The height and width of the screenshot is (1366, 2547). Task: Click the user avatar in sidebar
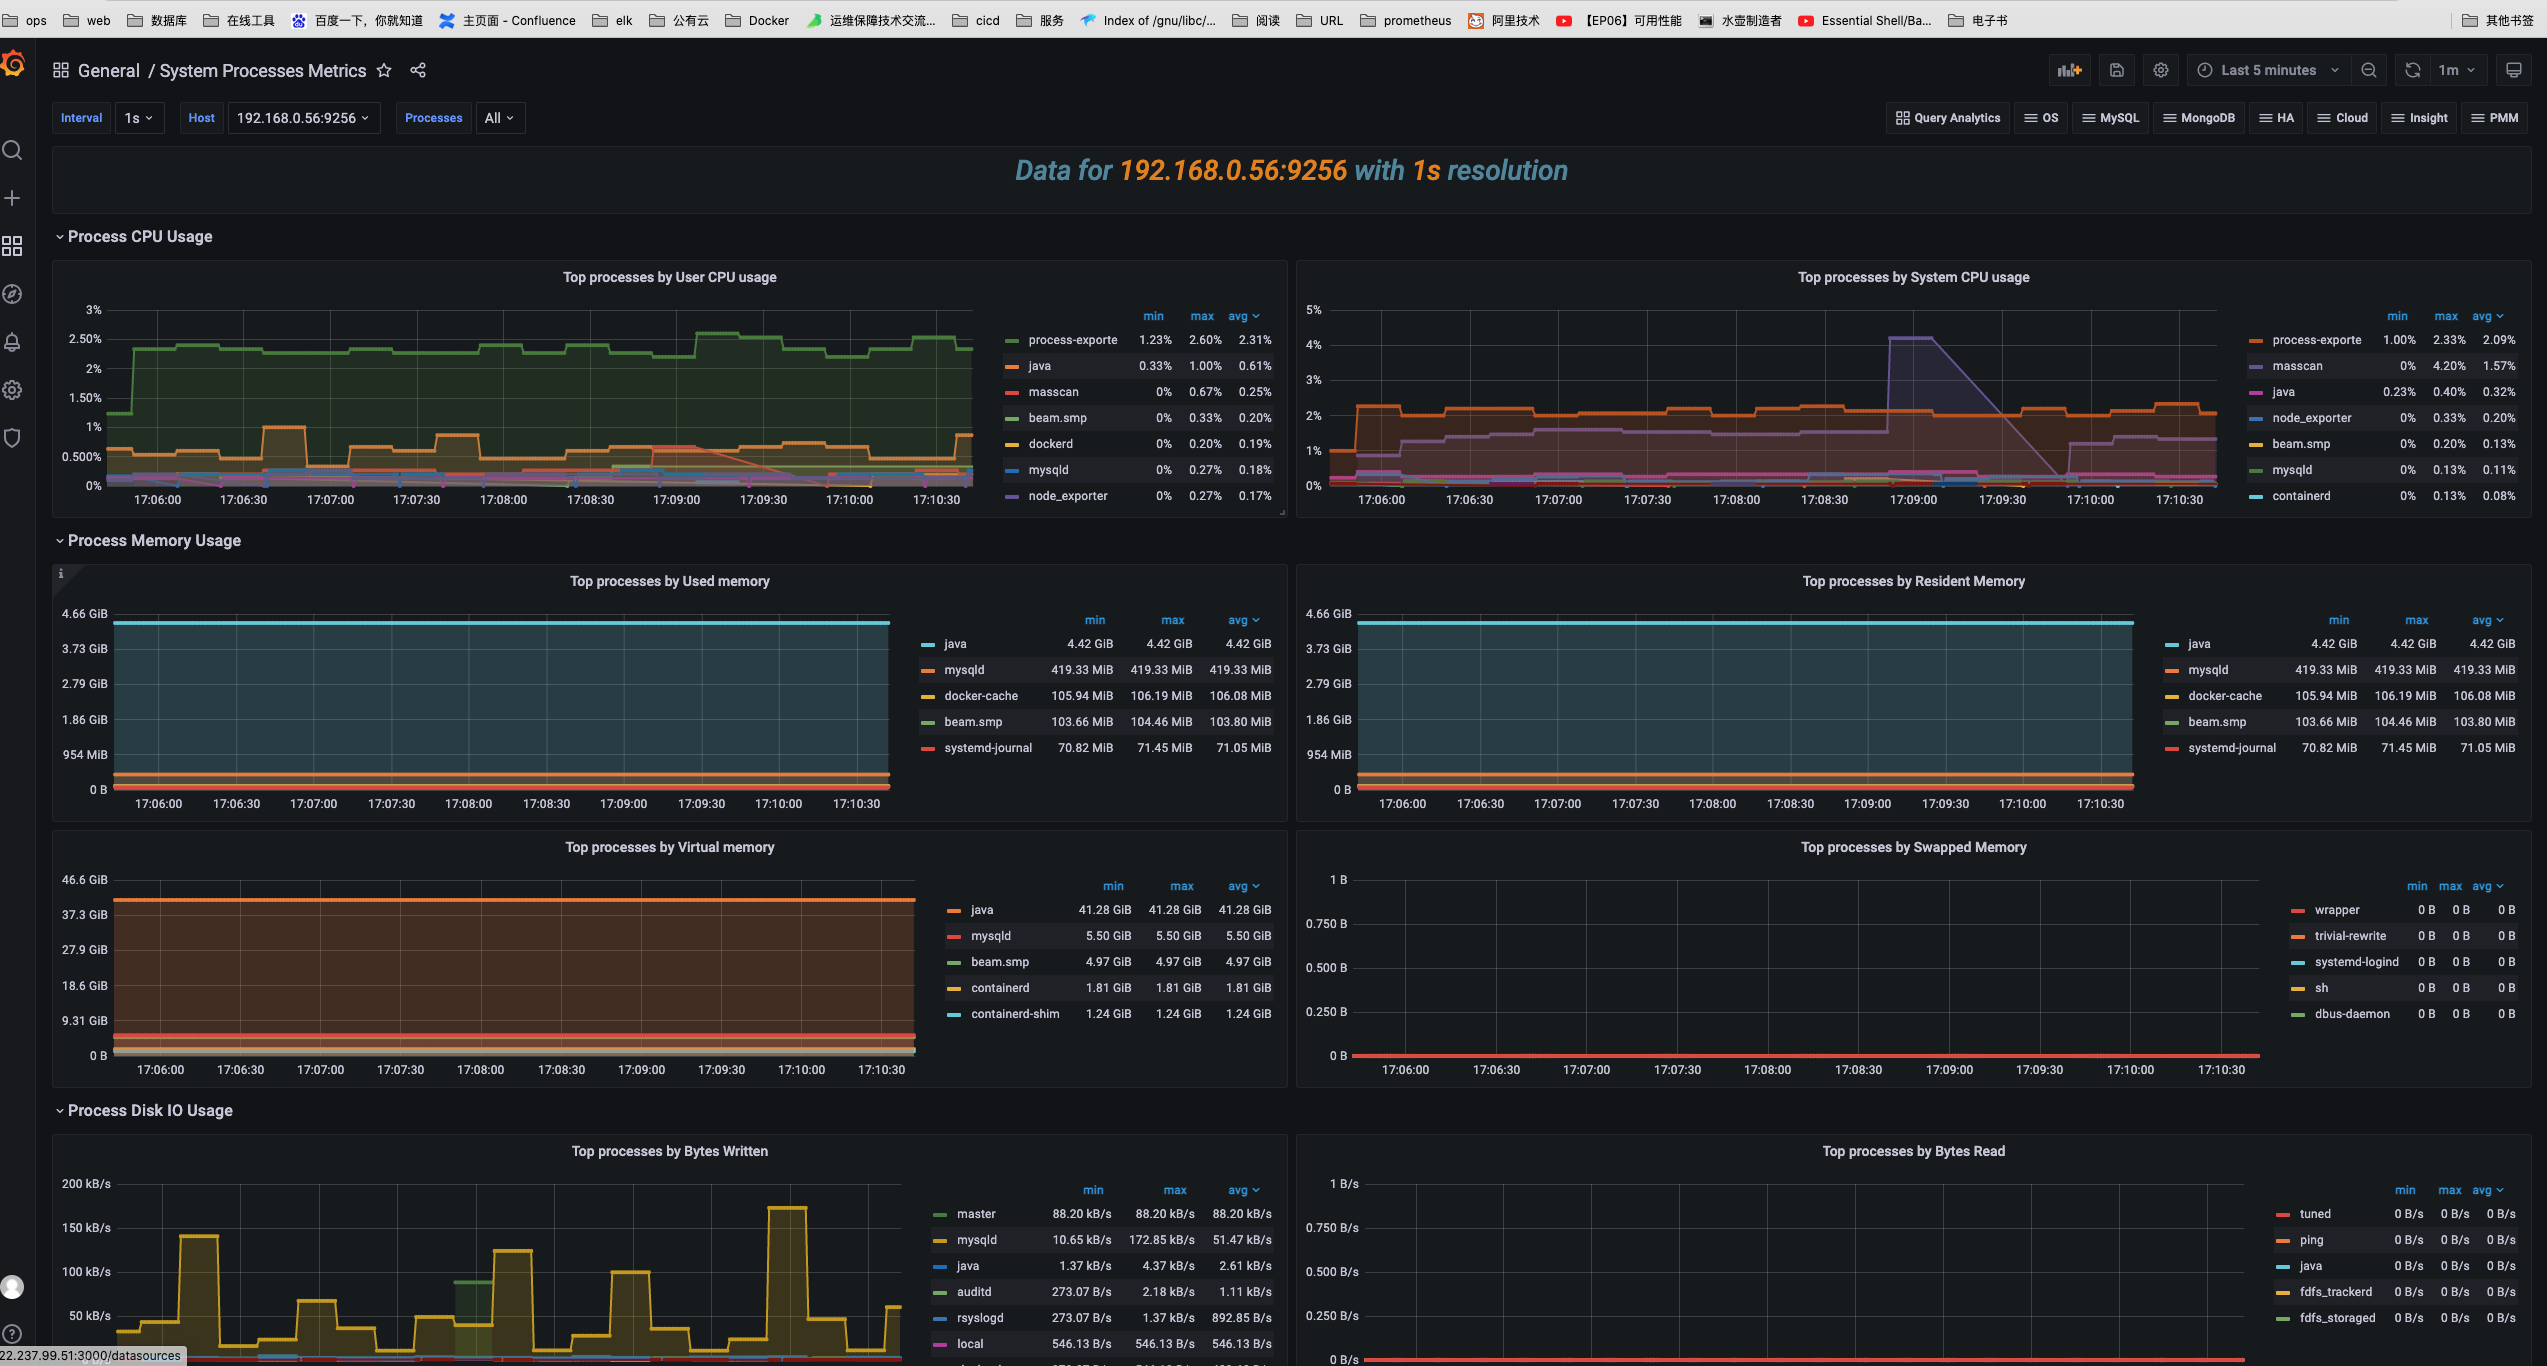click(x=12, y=1287)
